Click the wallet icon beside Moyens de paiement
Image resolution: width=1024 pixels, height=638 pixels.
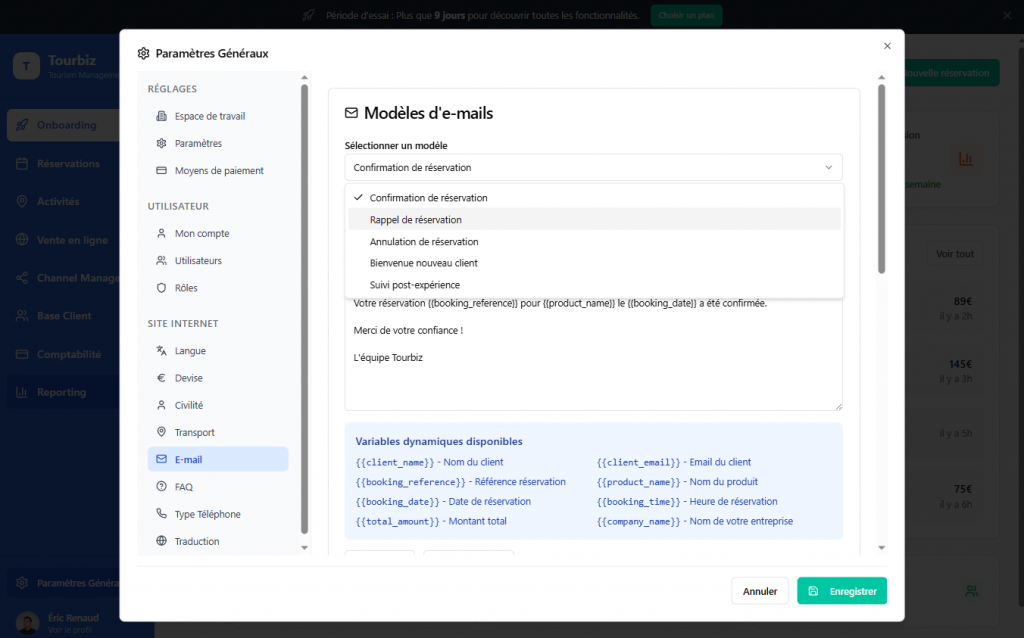click(x=162, y=171)
